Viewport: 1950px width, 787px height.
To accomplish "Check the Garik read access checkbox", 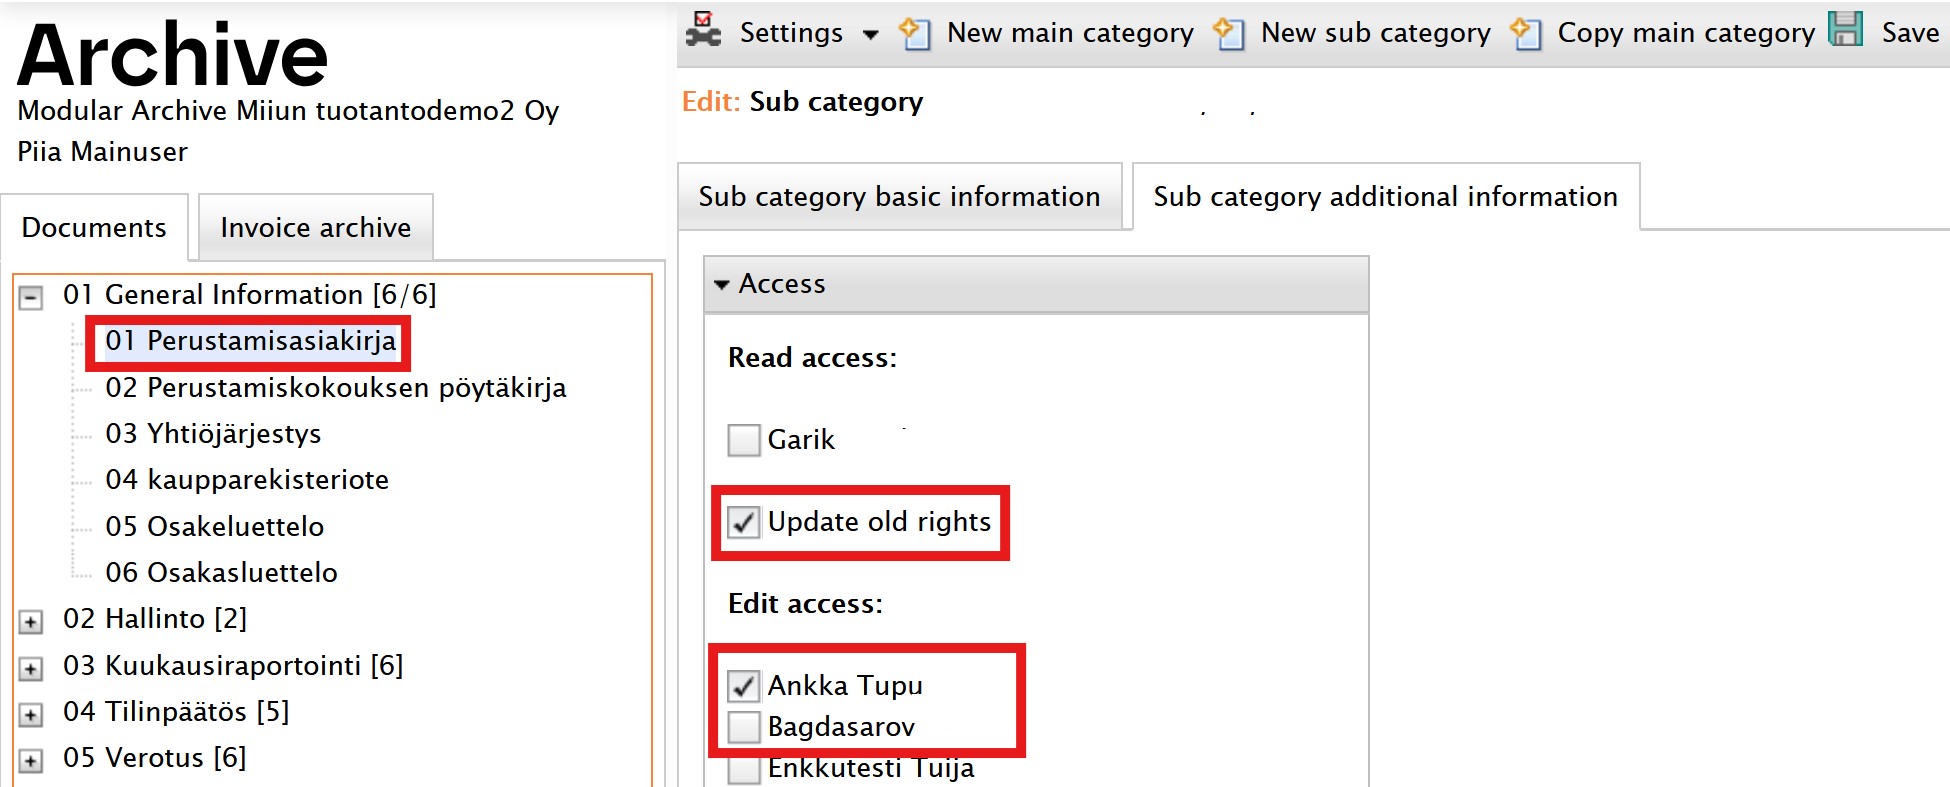I will 743,440.
